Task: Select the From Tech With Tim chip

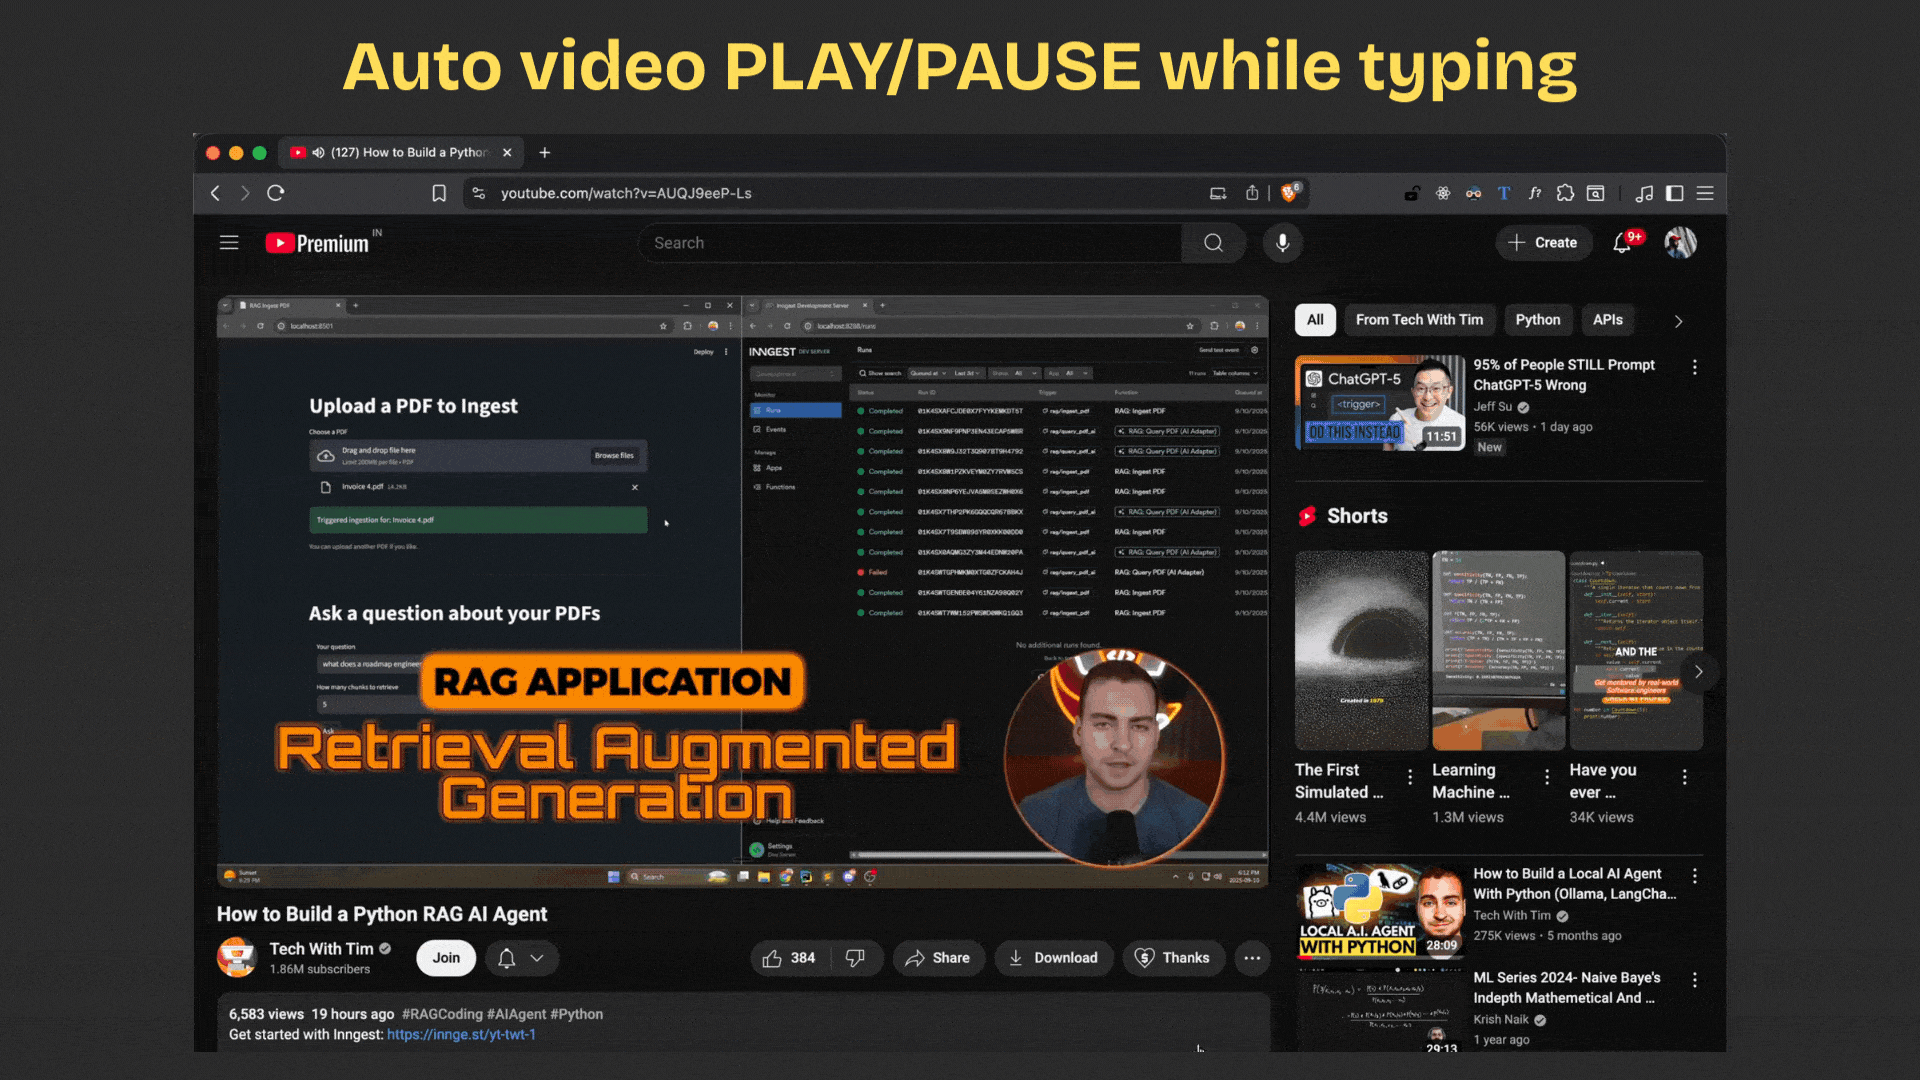Action: pyautogui.click(x=1419, y=320)
